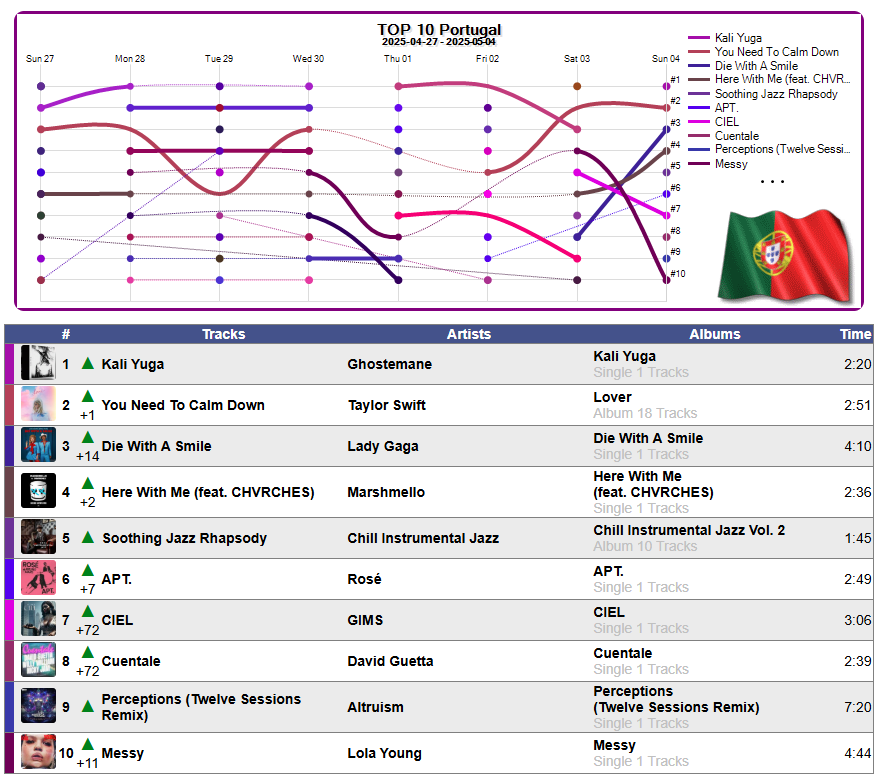Click the CIEL legend color line
This screenshot has width=877, height=778.
pyautogui.click(x=699, y=121)
